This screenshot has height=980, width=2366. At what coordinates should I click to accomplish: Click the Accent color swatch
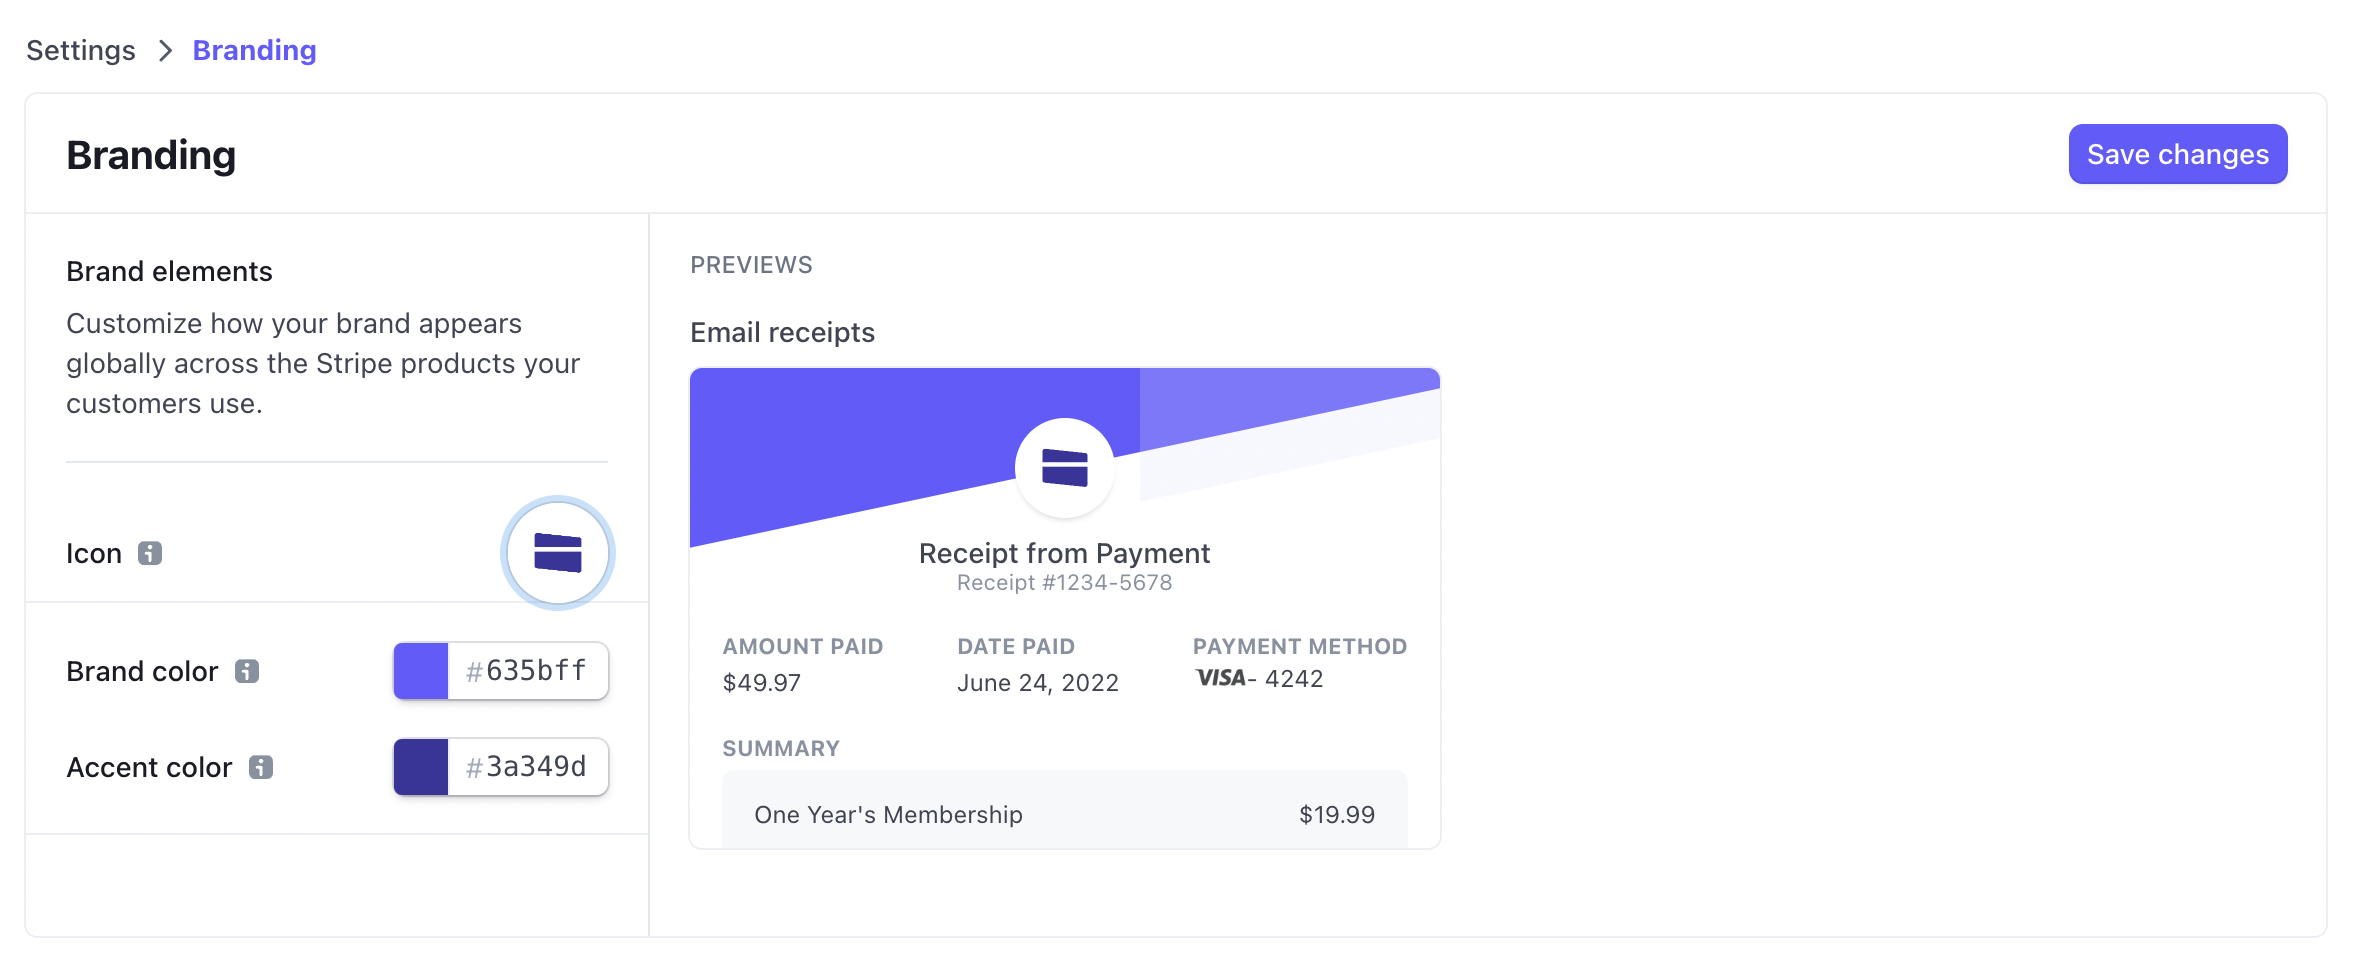[420, 767]
